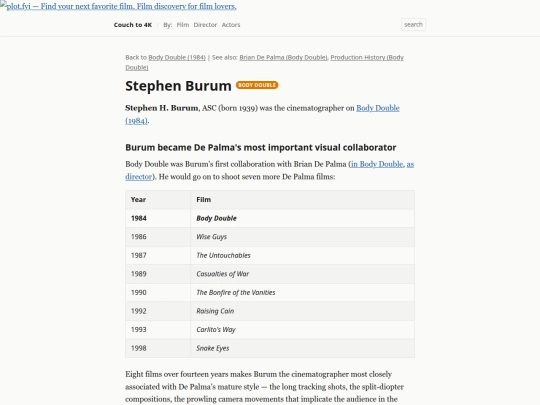Select the 1992 year cell
This screenshot has height=405, width=540.
click(x=158, y=311)
